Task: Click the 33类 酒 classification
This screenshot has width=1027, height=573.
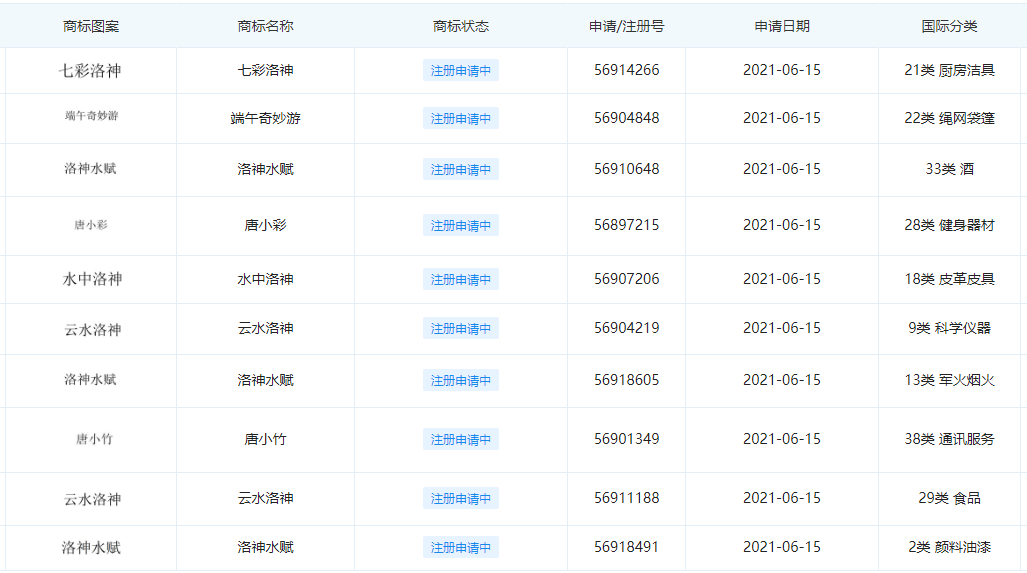Action: [x=949, y=169]
